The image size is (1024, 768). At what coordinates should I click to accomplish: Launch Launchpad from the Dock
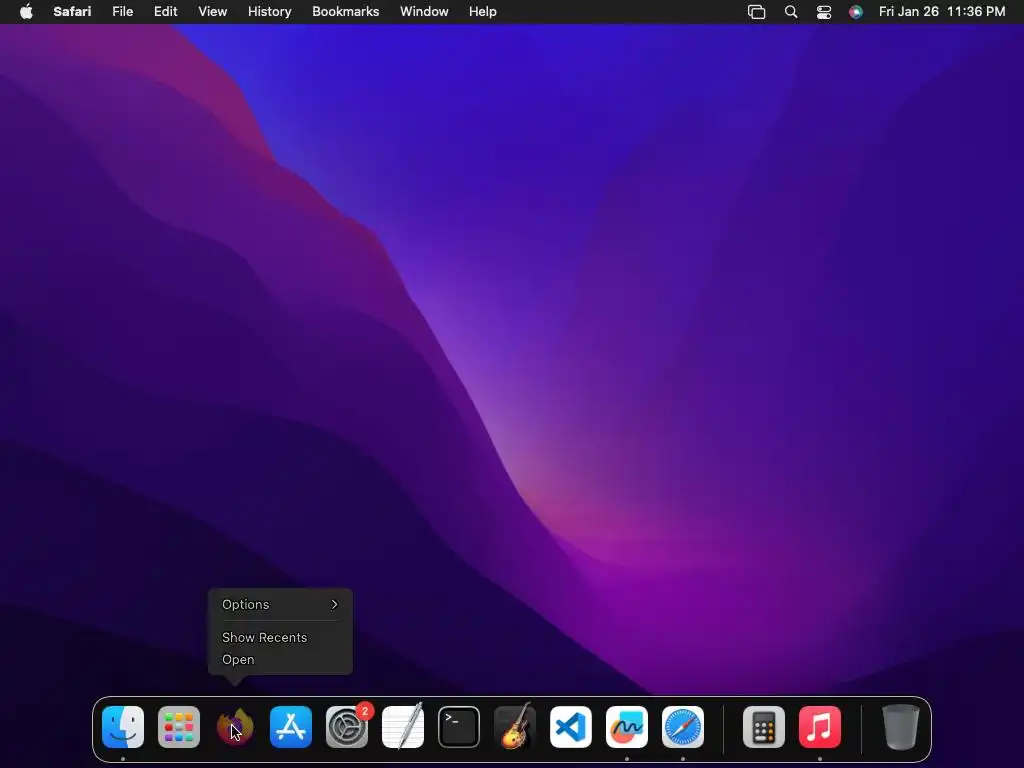[179, 727]
